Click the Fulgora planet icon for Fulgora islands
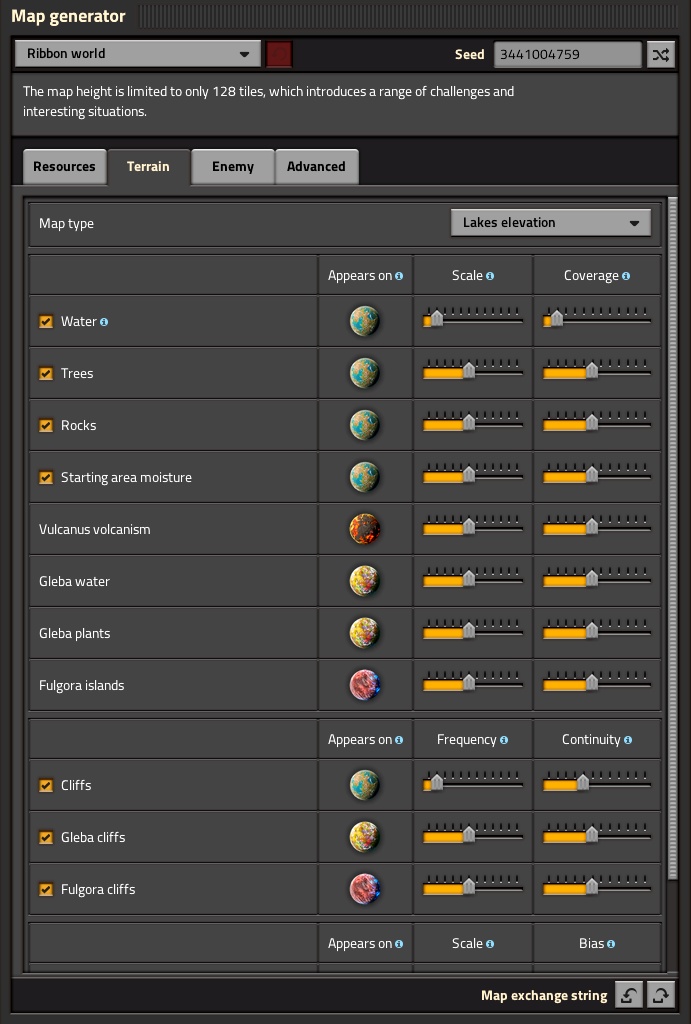Screen dimensions: 691x1024 click(364, 685)
